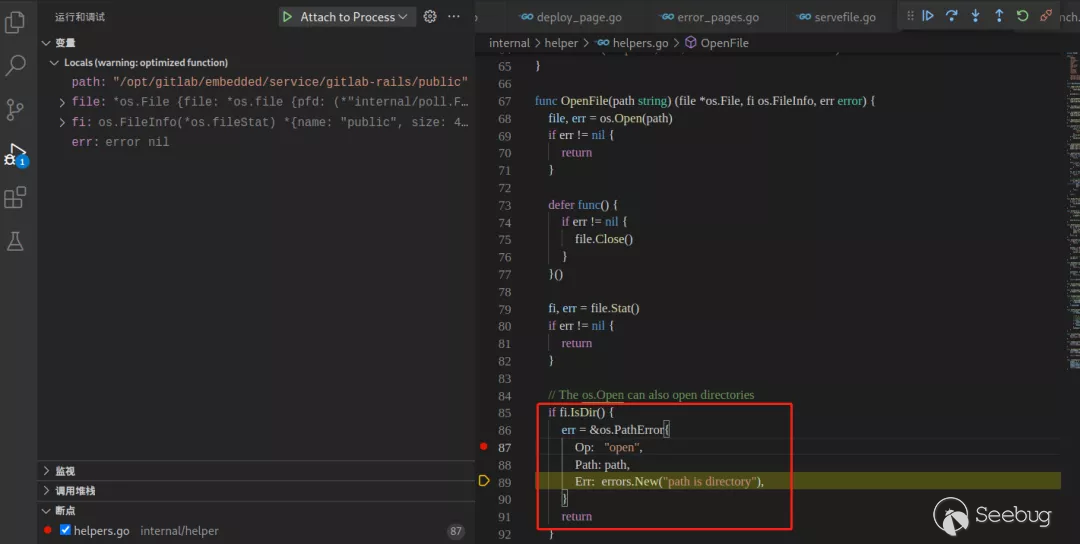Select the path variable row
1080x544 pixels.
(x=256, y=82)
